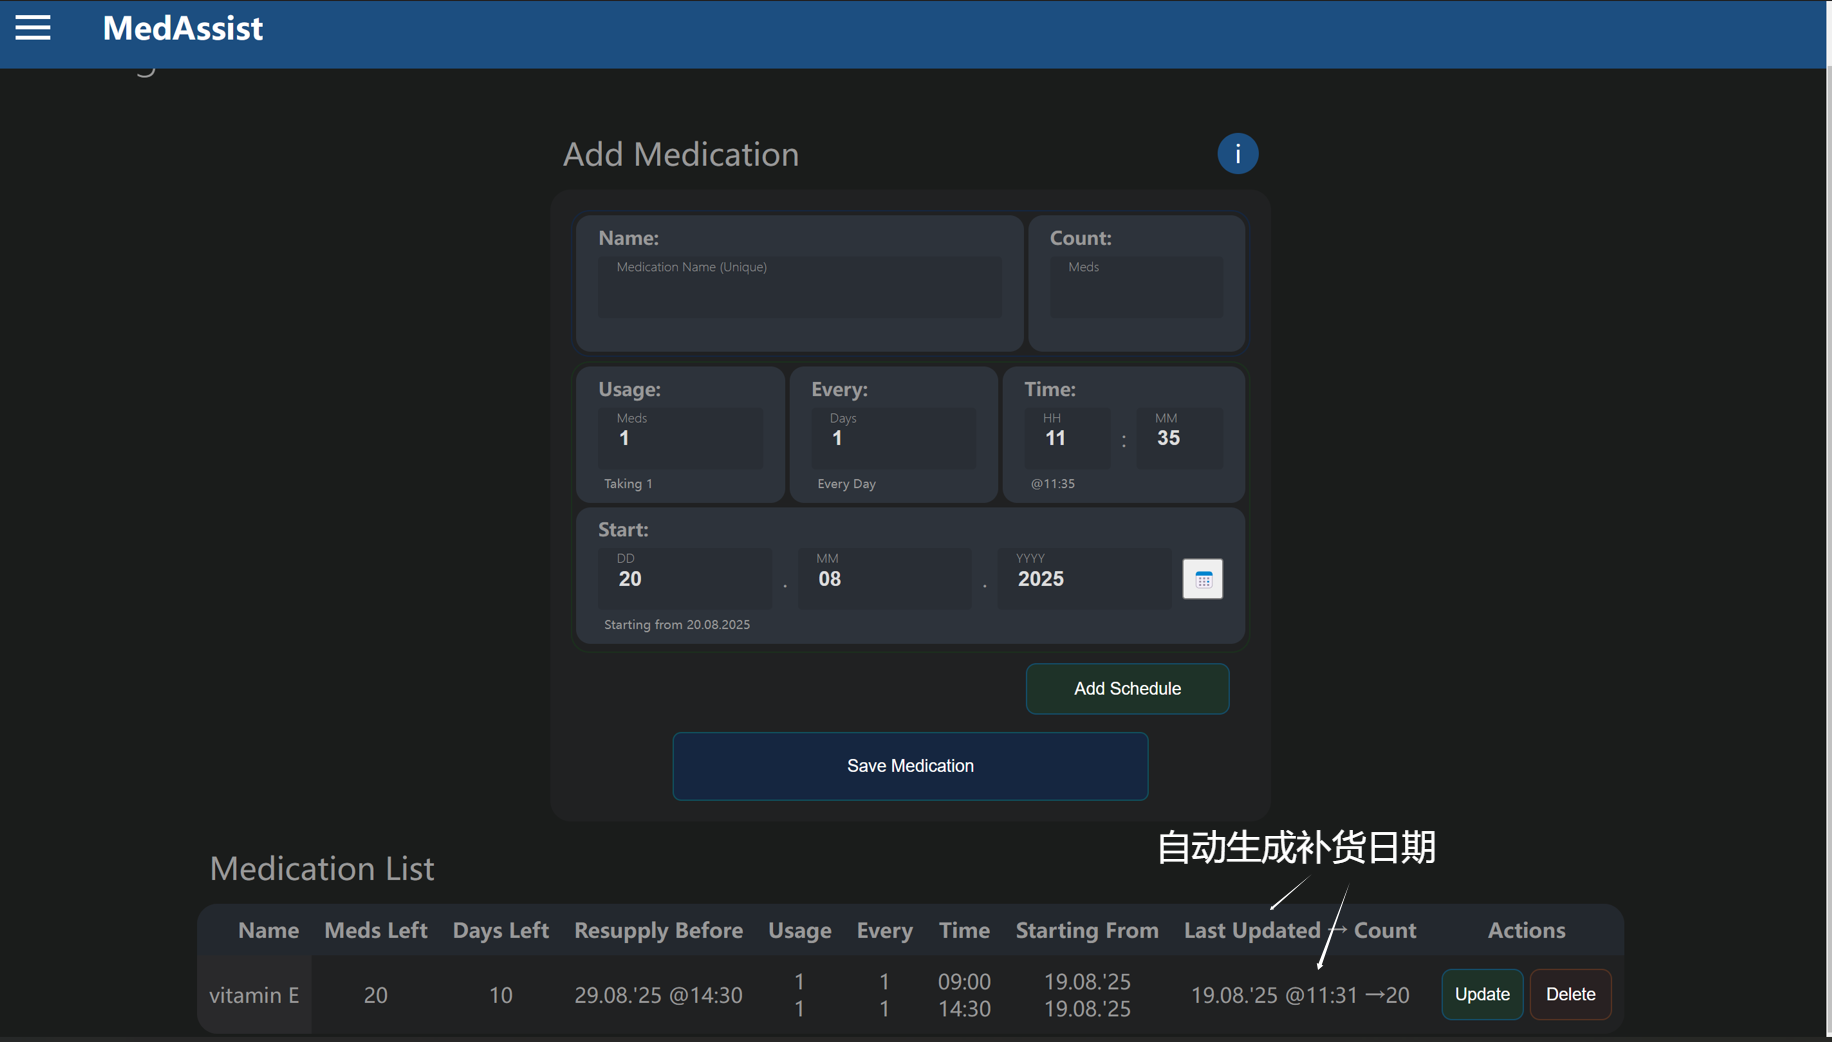Click the MedAssist logo title
The height and width of the screenshot is (1042, 1832).
pyautogui.click(x=183, y=28)
